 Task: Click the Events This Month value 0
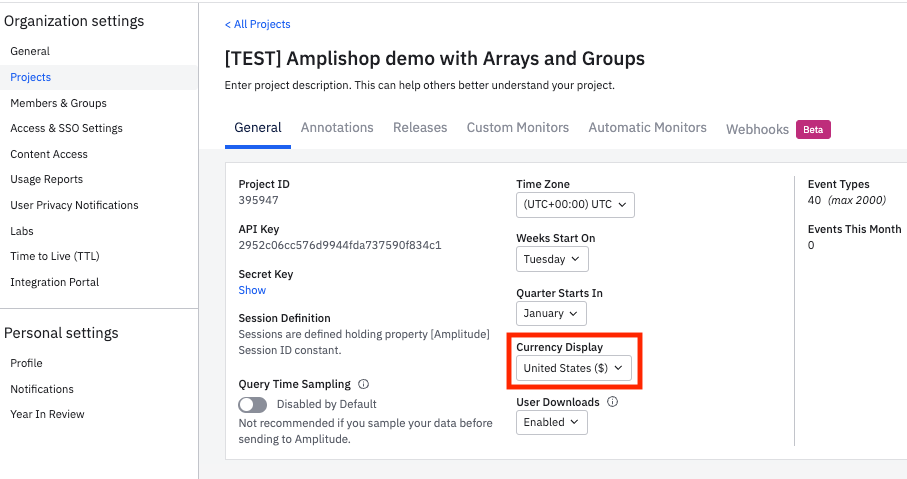pos(811,245)
